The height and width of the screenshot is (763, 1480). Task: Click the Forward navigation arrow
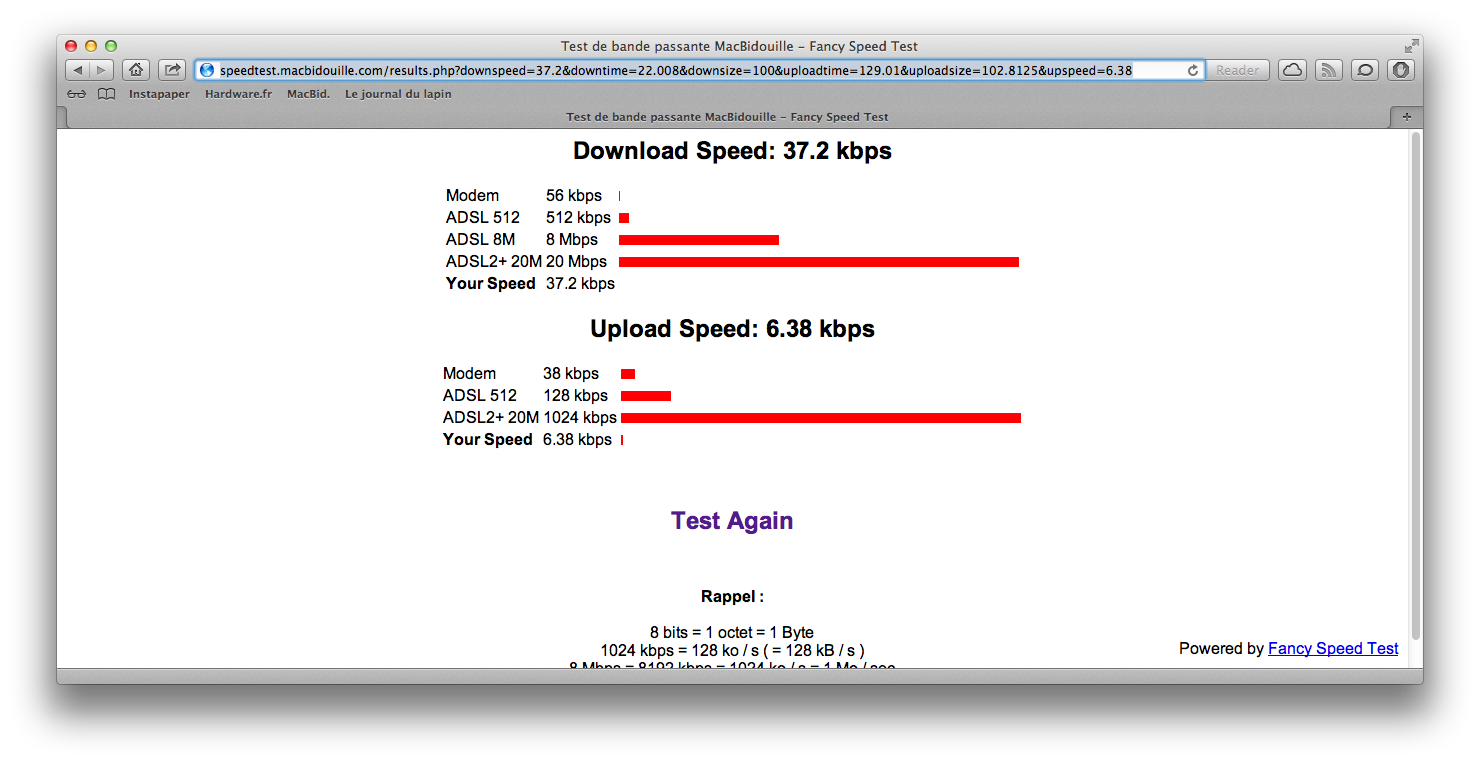coord(101,70)
